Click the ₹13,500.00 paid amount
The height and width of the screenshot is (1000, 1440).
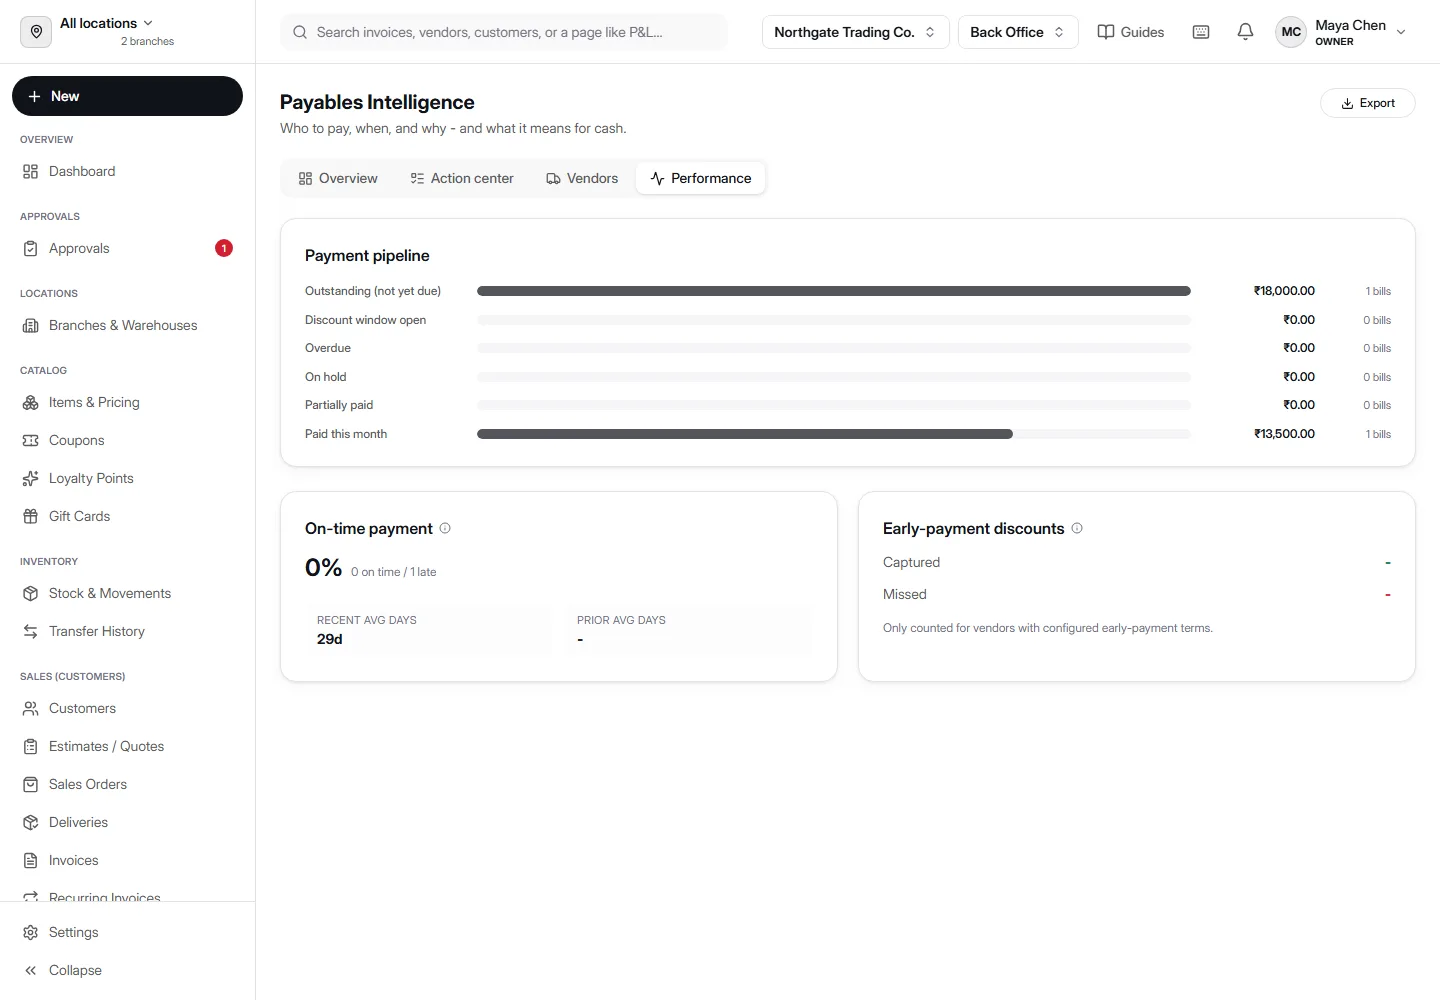[x=1284, y=434]
